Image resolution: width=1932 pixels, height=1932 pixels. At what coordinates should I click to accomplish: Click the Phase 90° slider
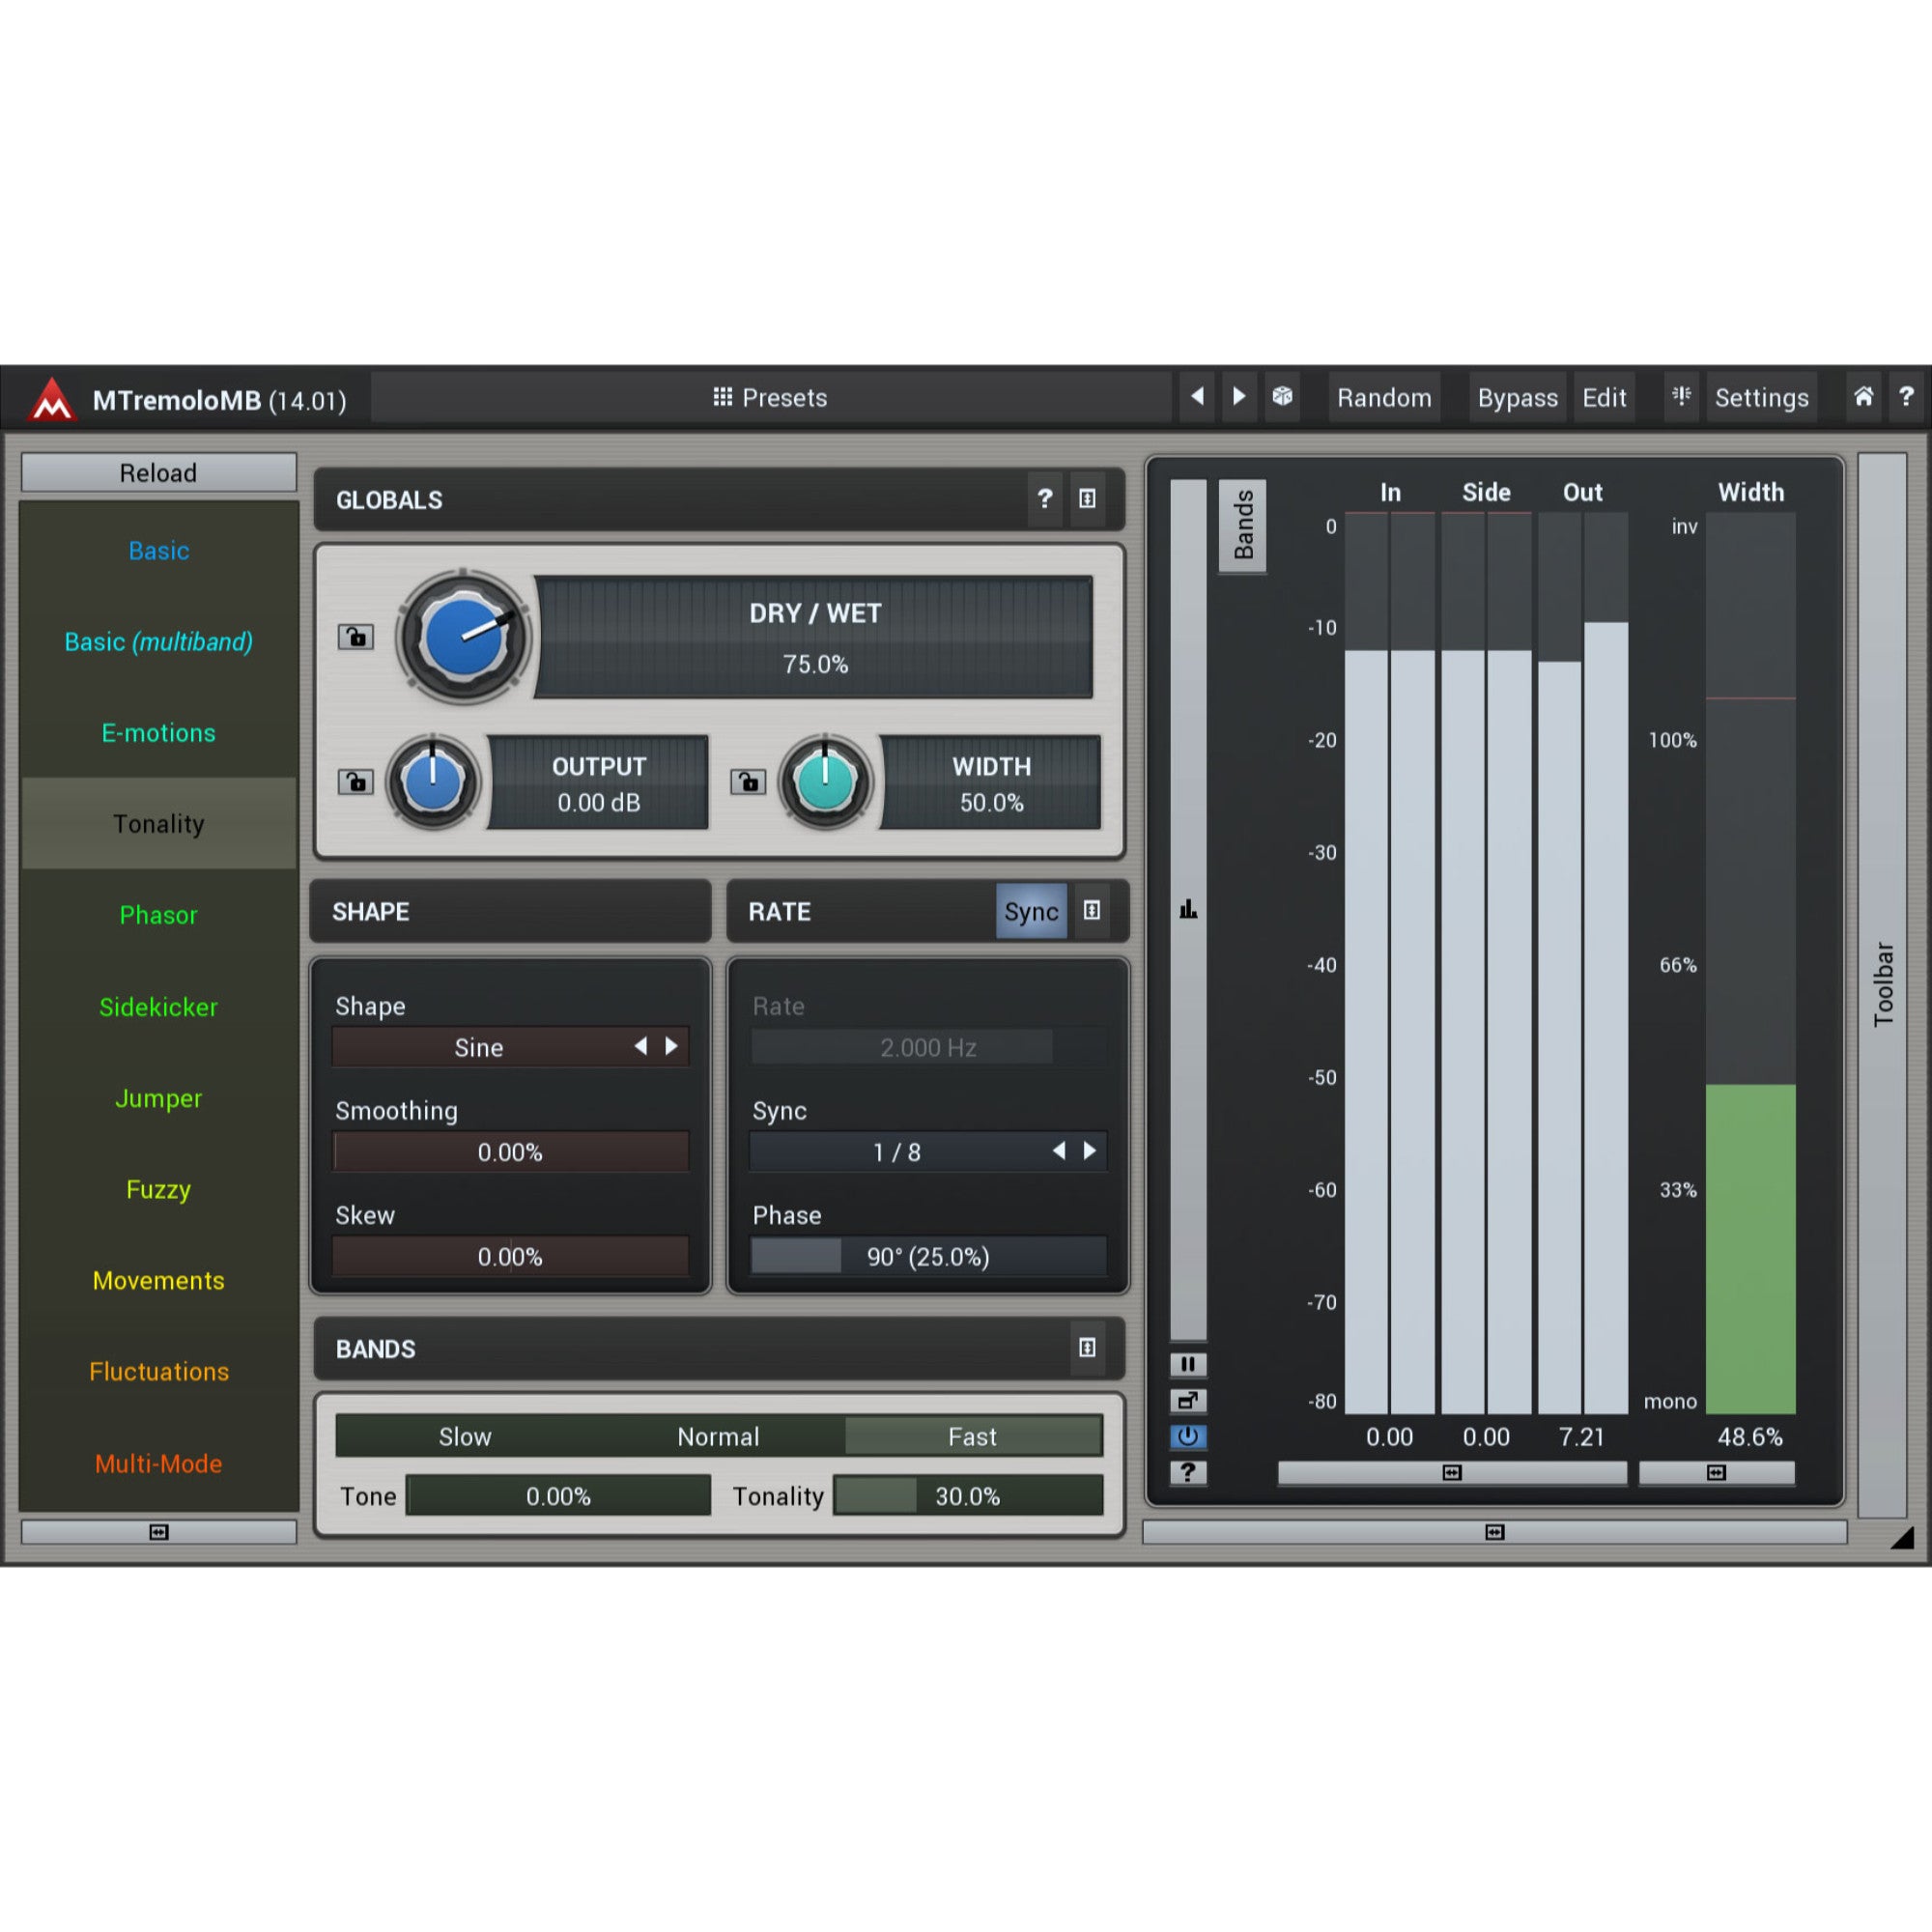click(x=928, y=1256)
